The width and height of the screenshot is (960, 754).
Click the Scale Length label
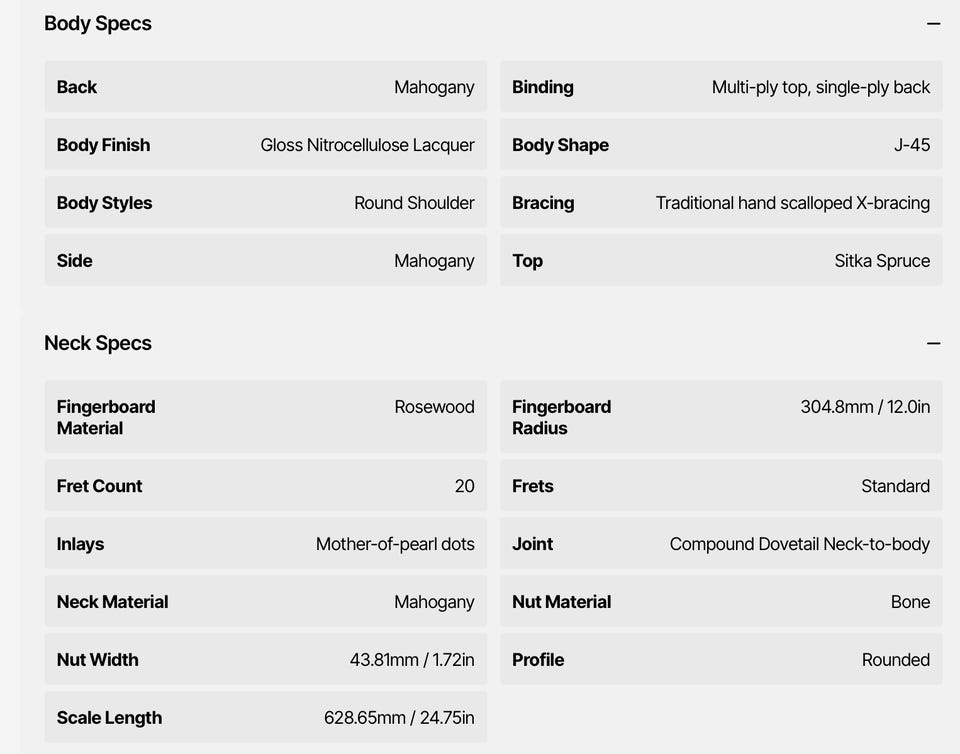point(109,718)
